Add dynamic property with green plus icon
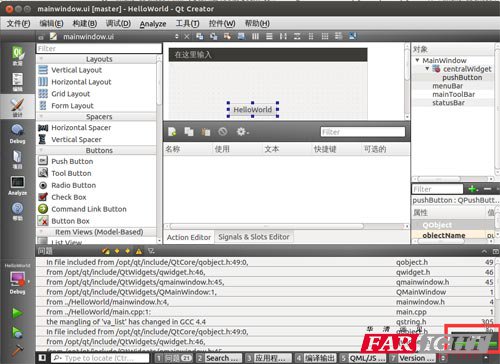This screenshot has width=500, height=364. tap(473, 189)
